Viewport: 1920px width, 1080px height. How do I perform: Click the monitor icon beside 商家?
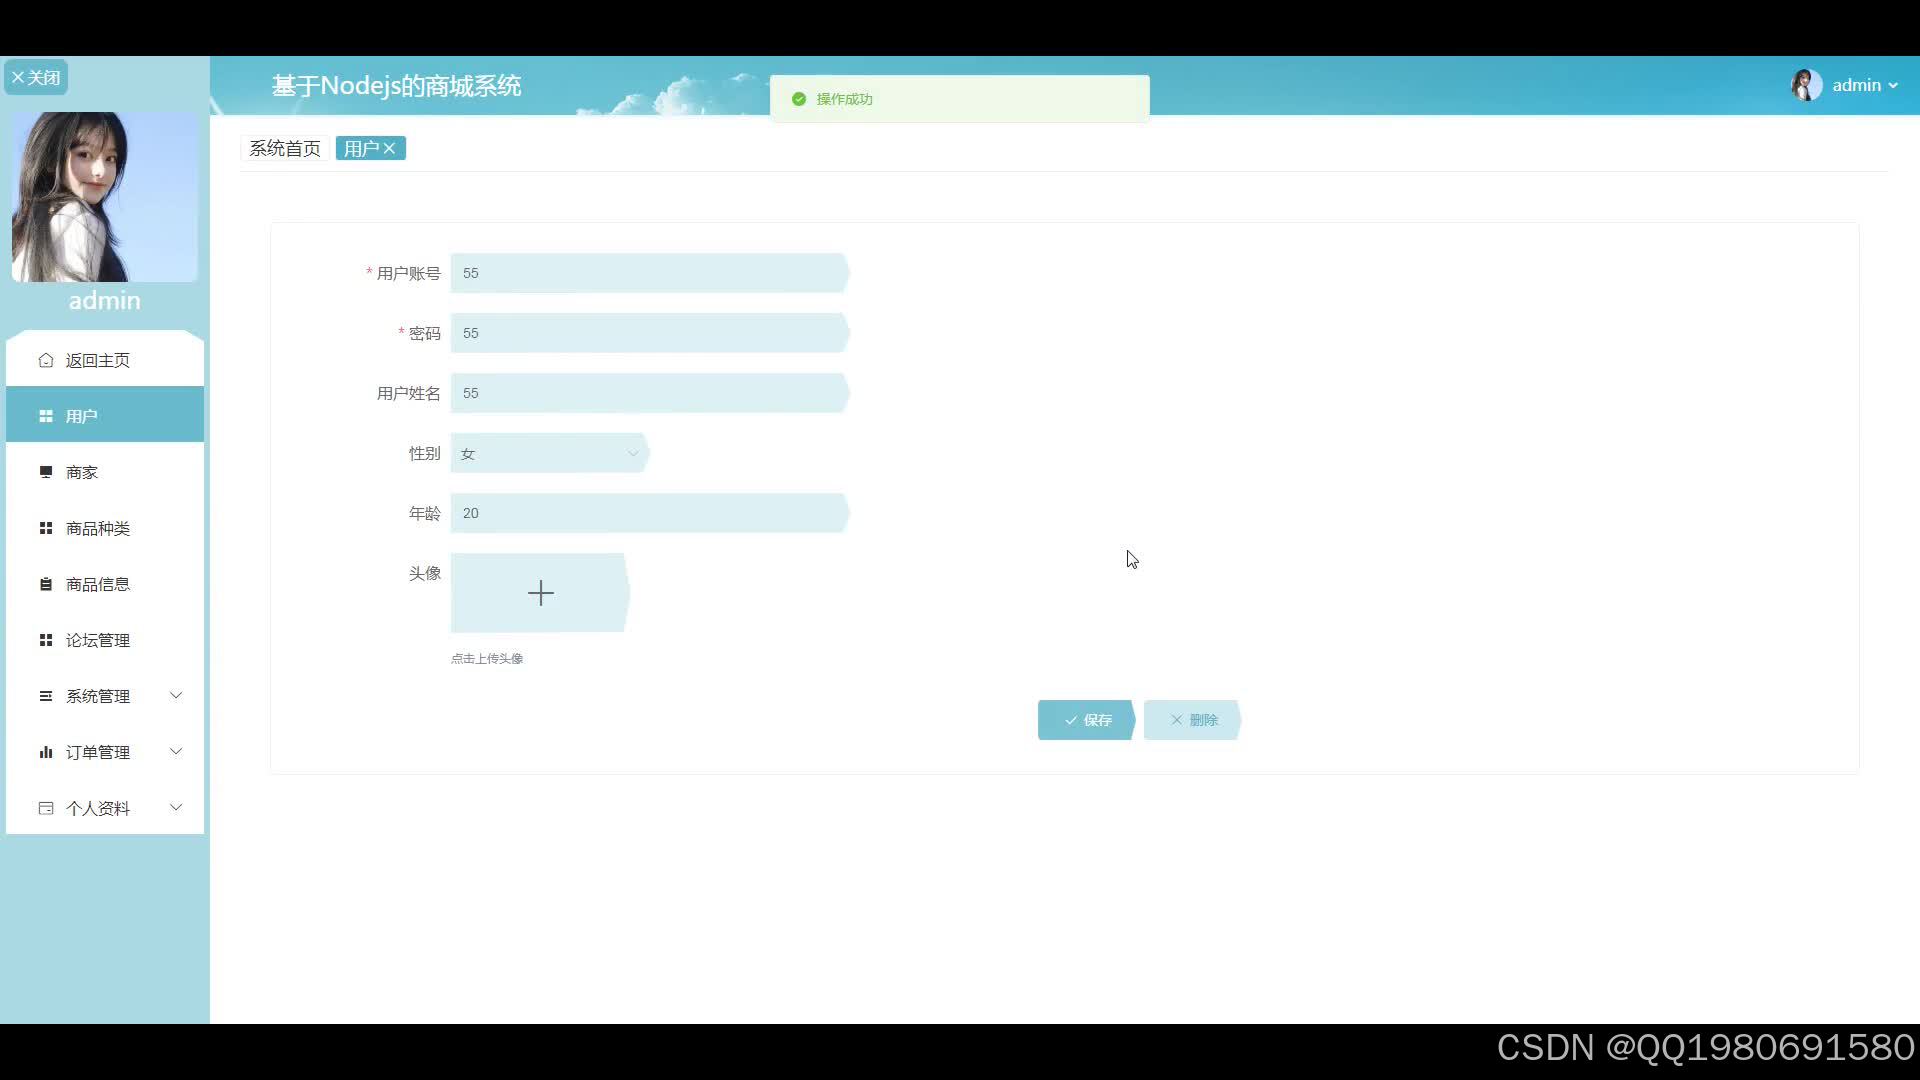click(46, 472)
